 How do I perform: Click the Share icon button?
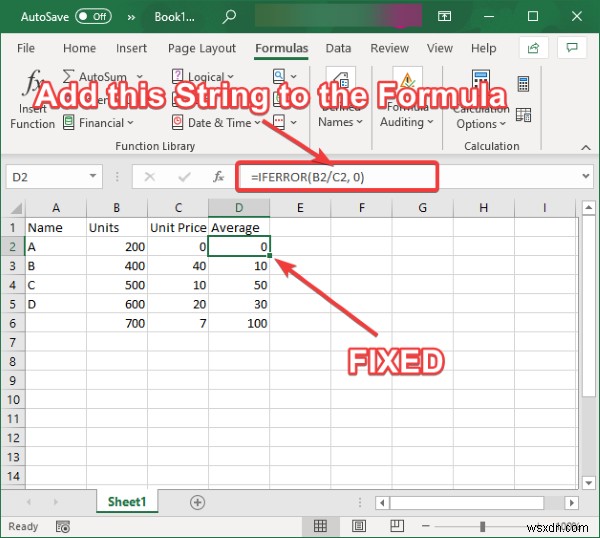click(x=533, y=48)
